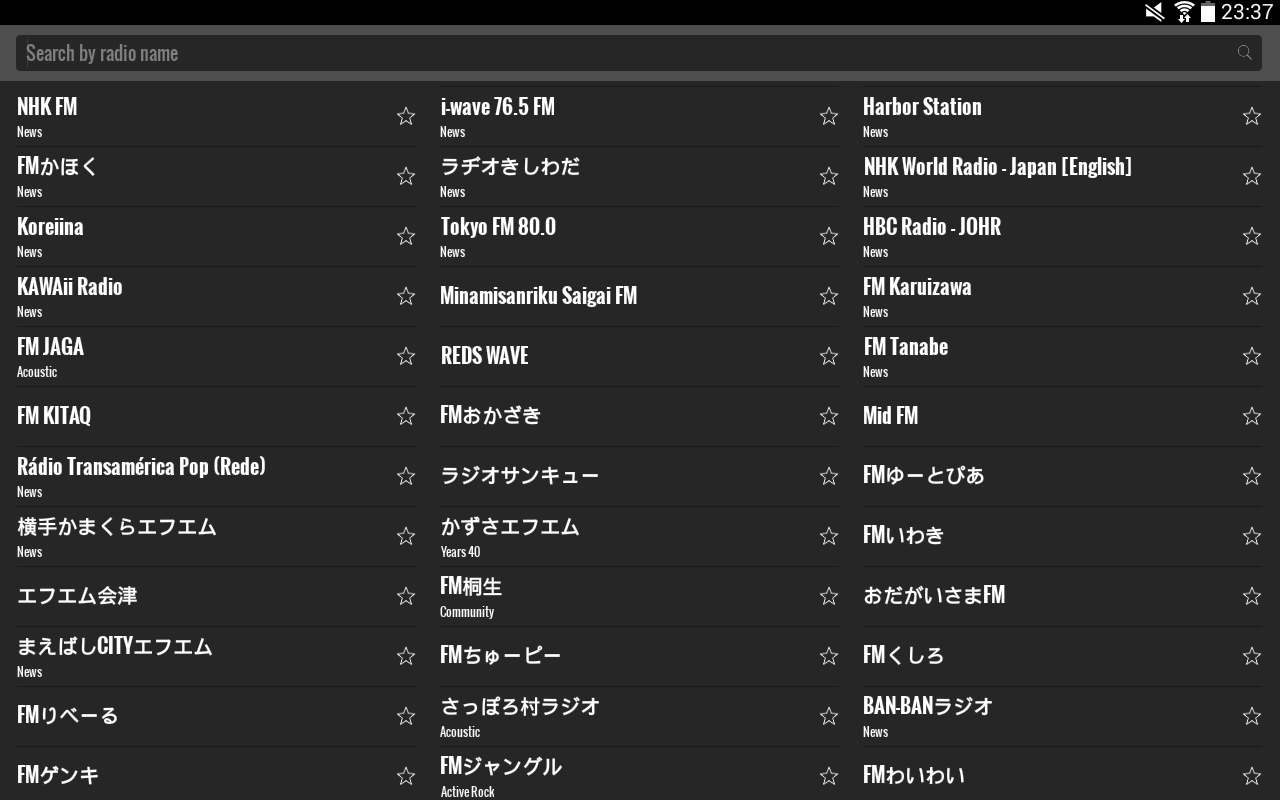This screenshot has width=1280, height=800.
Task: Click the search magnifier icon
Action: tap(1243, 52)
